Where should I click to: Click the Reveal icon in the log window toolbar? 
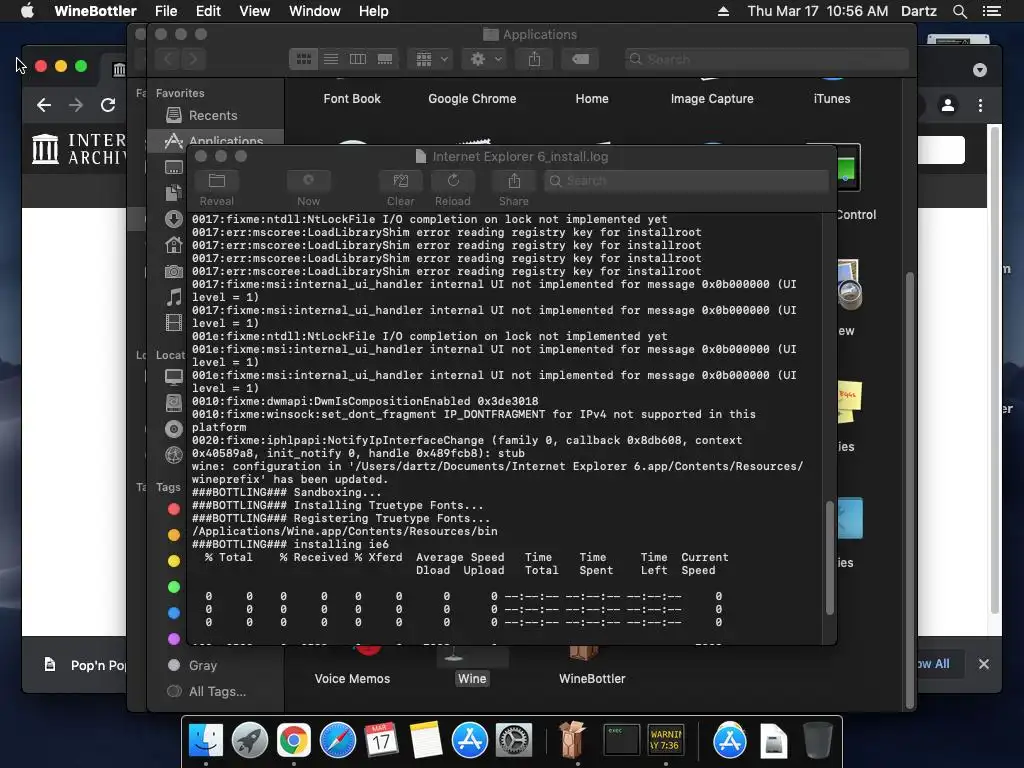(x=217, y=181)
